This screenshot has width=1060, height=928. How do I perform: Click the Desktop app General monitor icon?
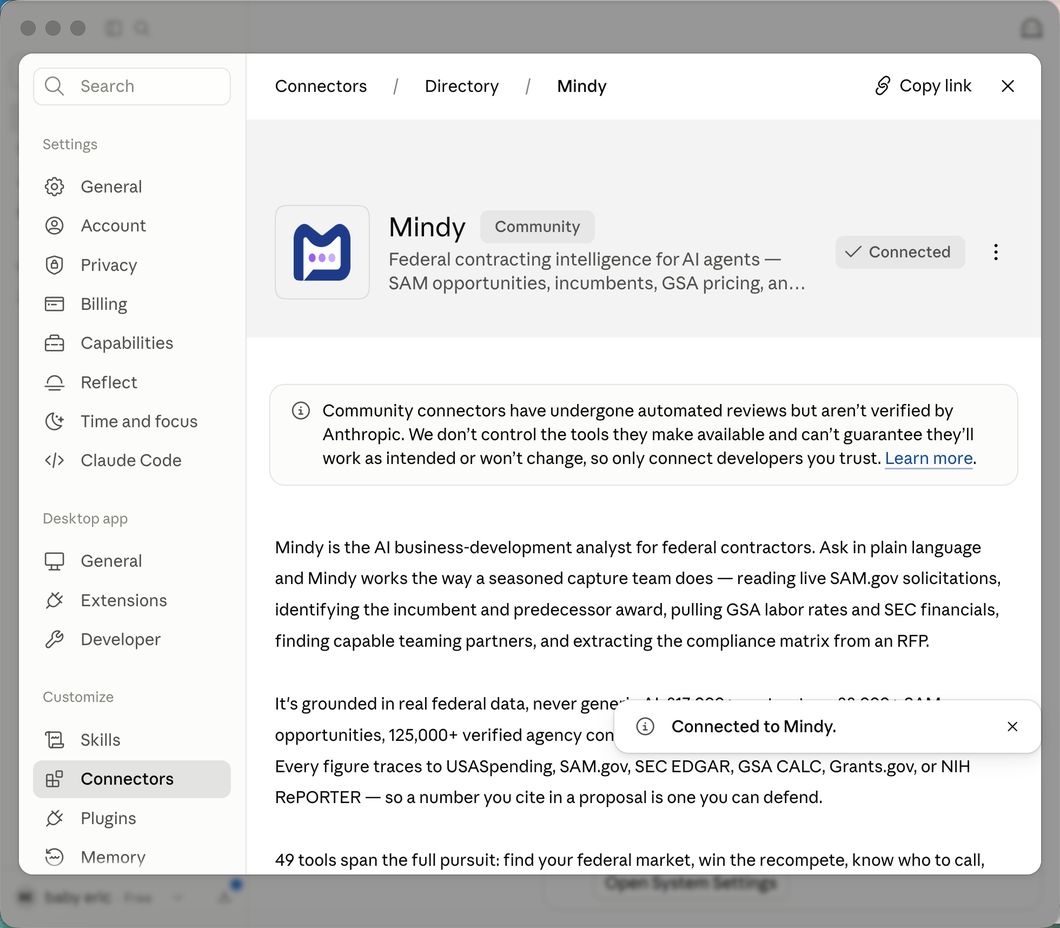(54, 561)
